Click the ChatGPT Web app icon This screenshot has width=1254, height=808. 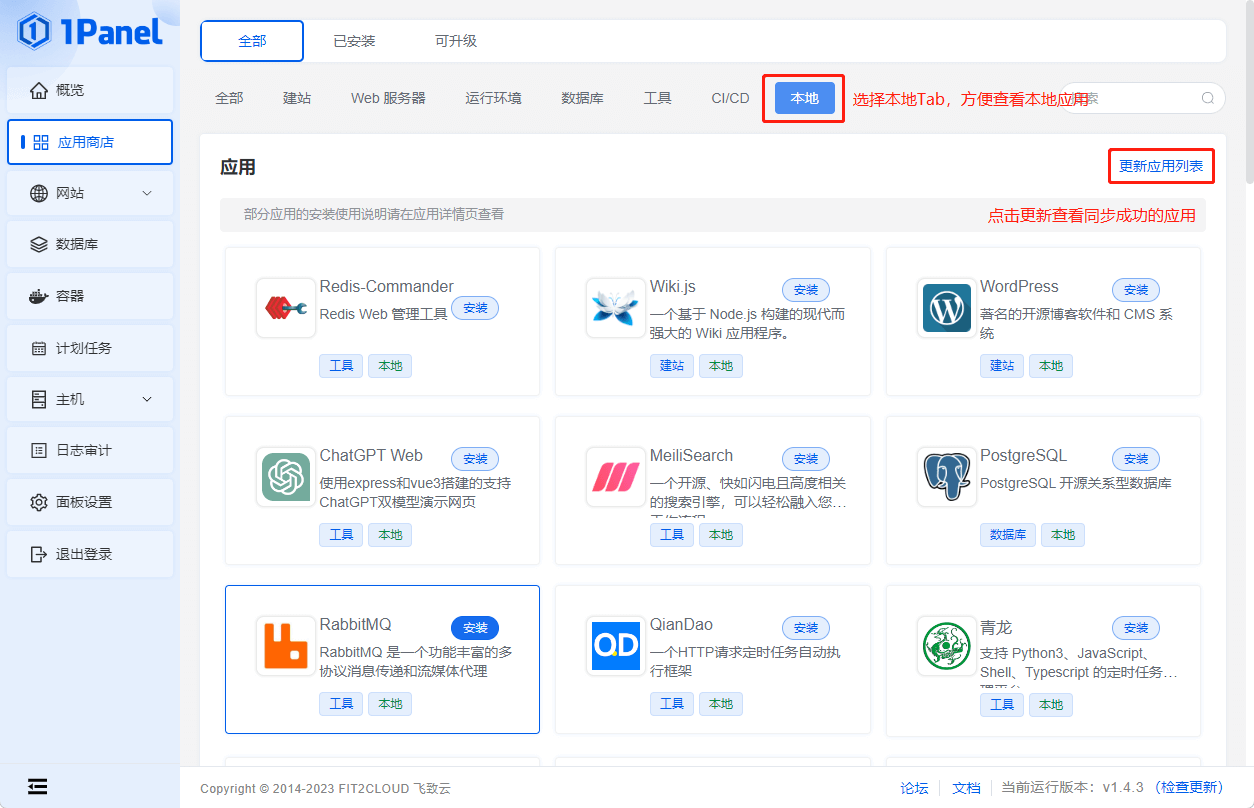tap(286, 477)
